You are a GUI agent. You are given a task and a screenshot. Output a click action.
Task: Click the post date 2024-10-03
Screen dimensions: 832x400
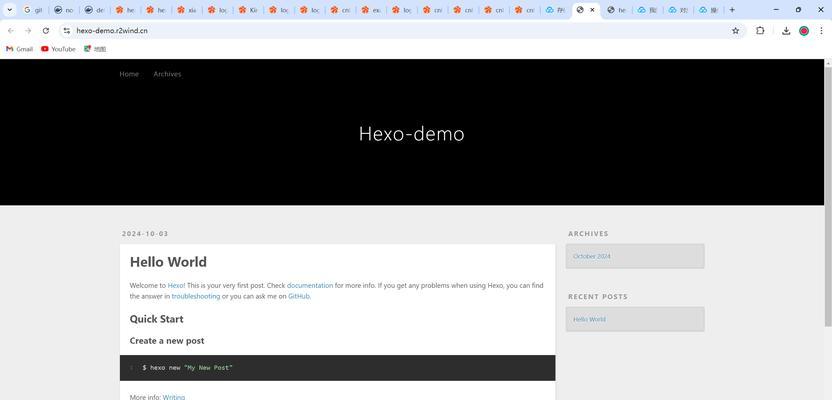point(145,234)
